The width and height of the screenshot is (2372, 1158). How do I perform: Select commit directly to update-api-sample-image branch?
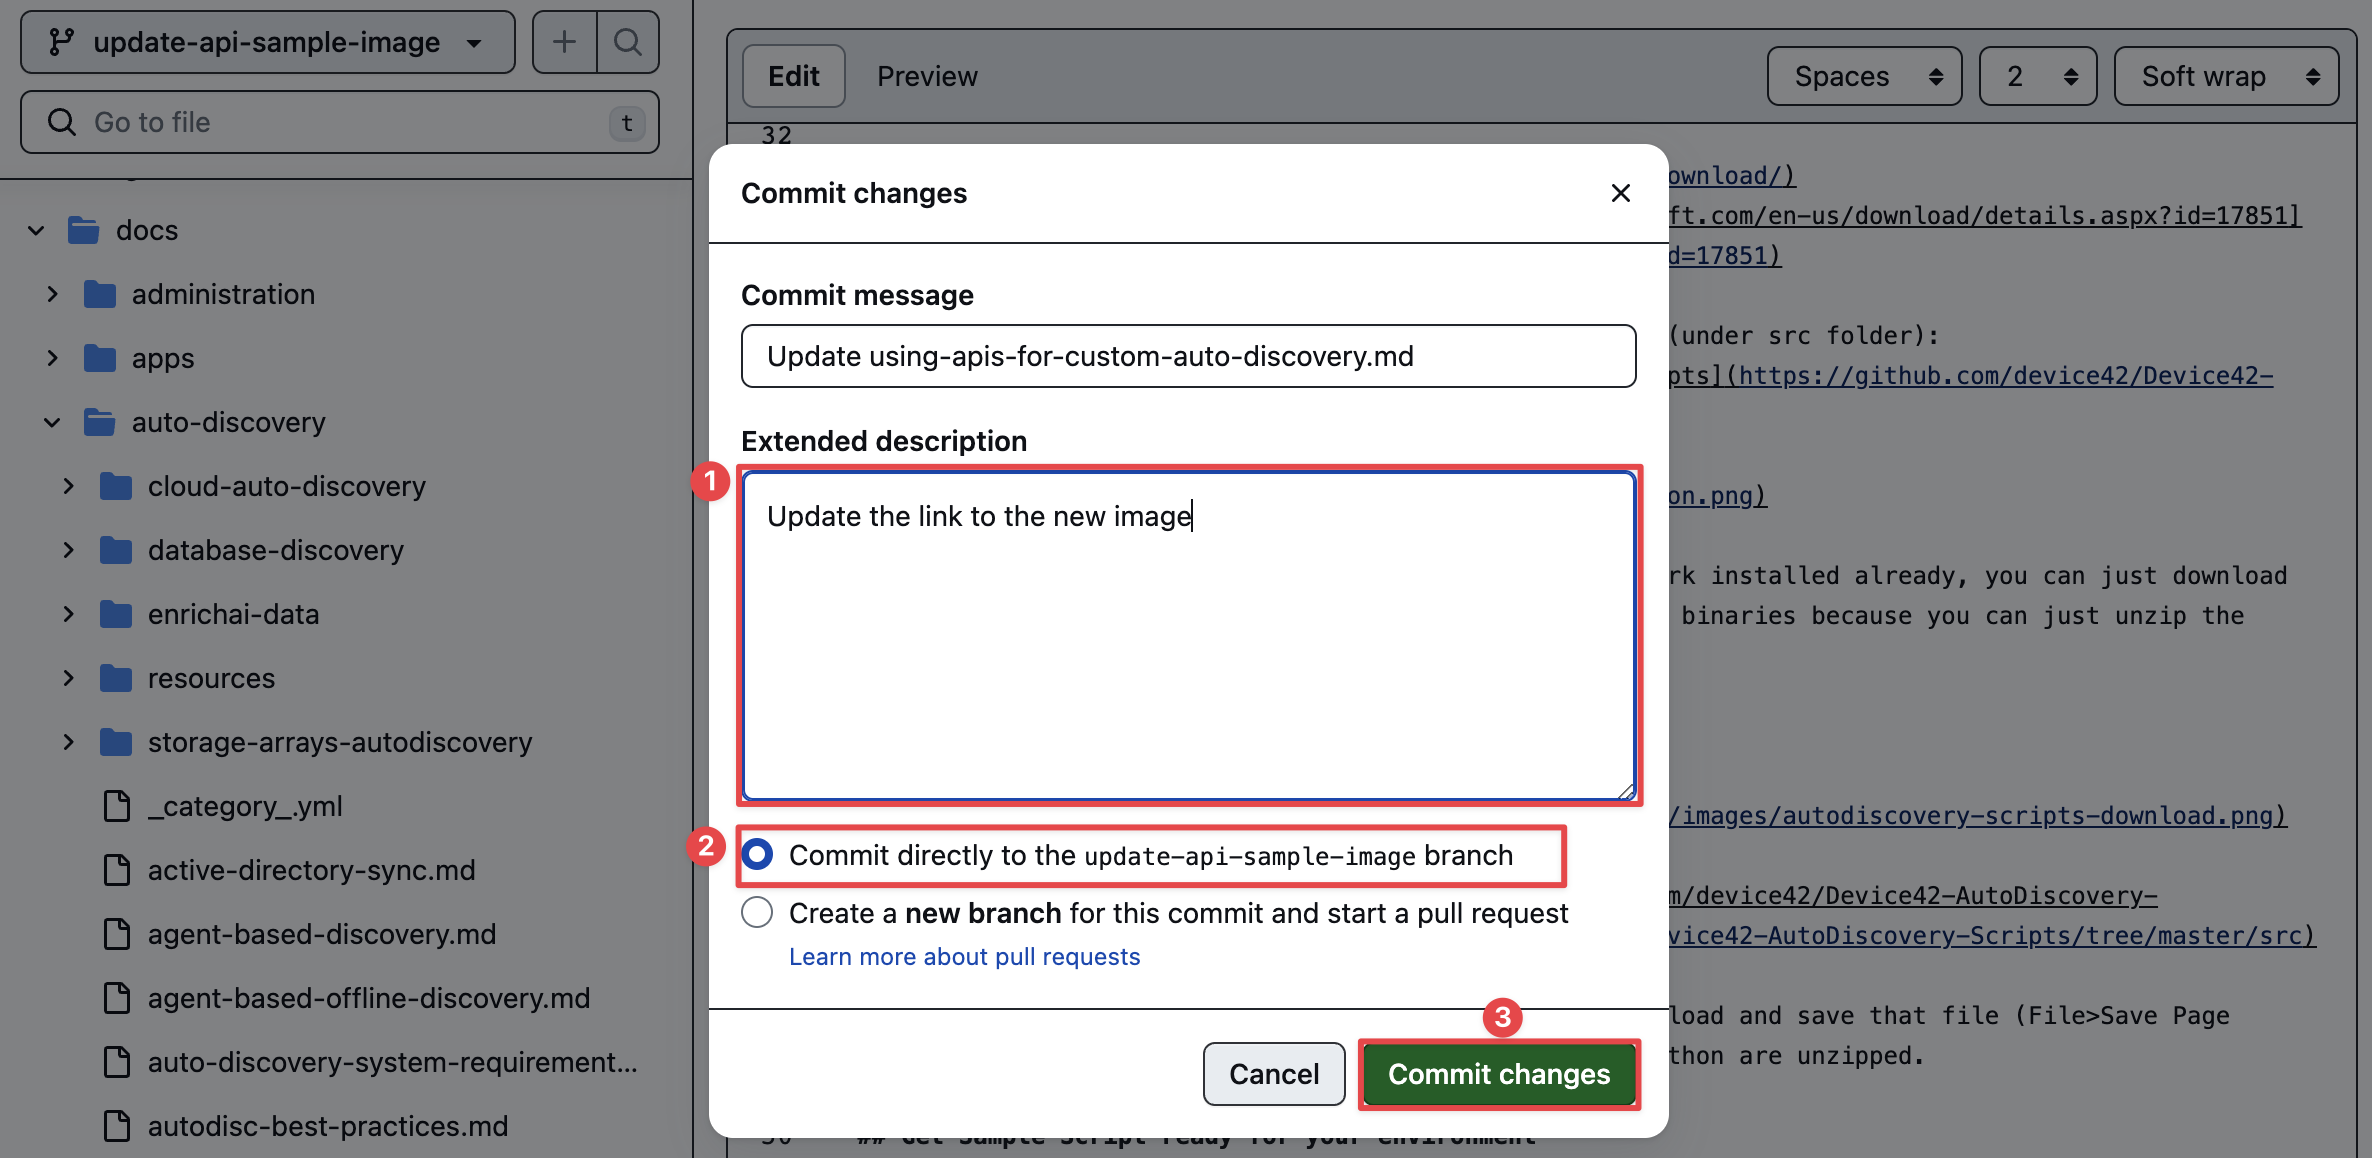pyautogui.click(x=758, y=855)
